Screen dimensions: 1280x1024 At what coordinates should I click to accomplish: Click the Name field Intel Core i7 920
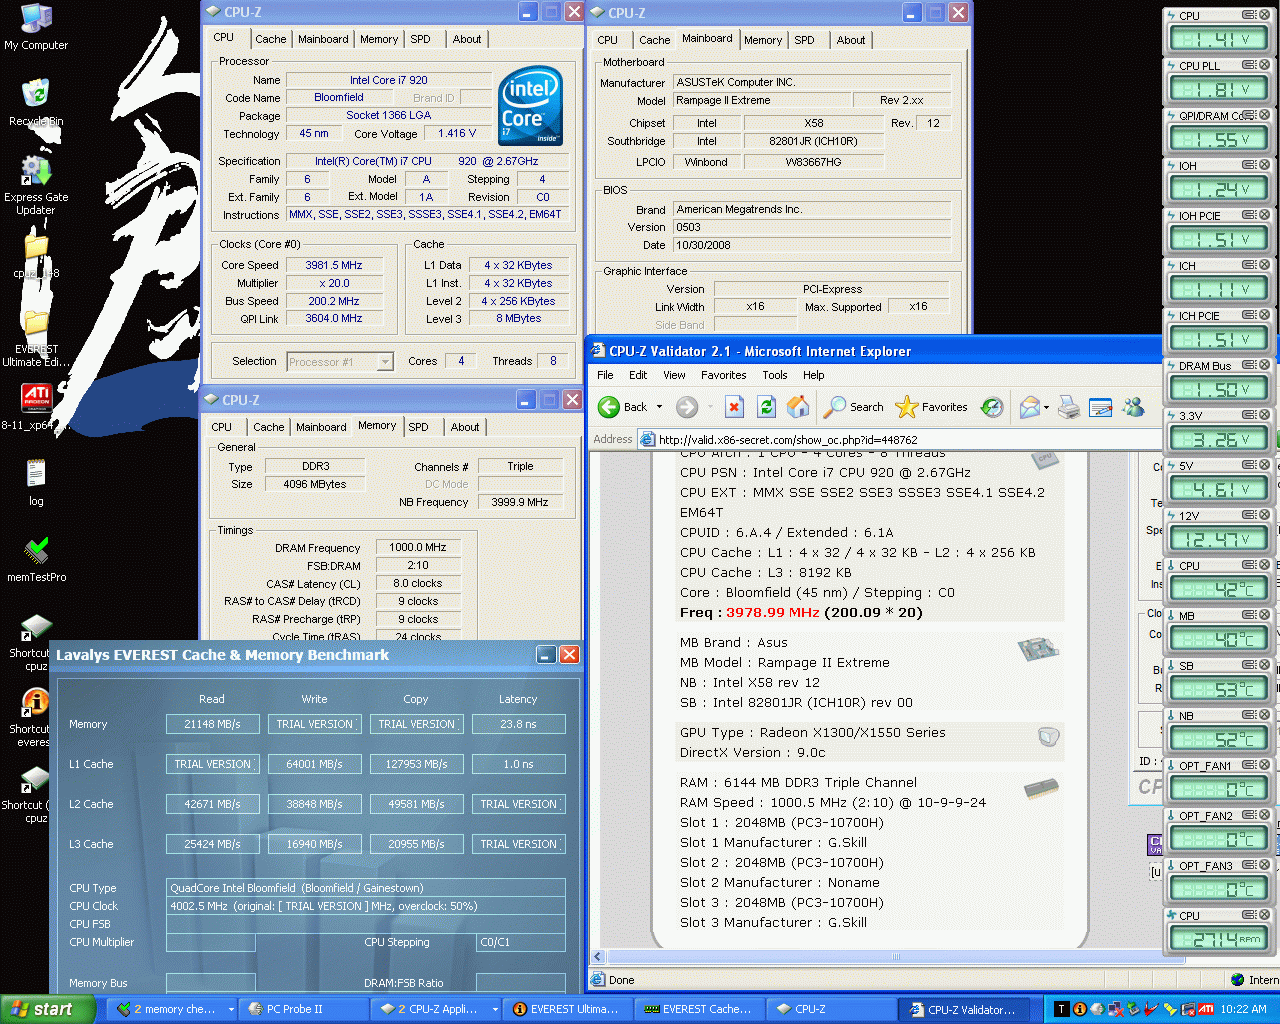(388, 80)
